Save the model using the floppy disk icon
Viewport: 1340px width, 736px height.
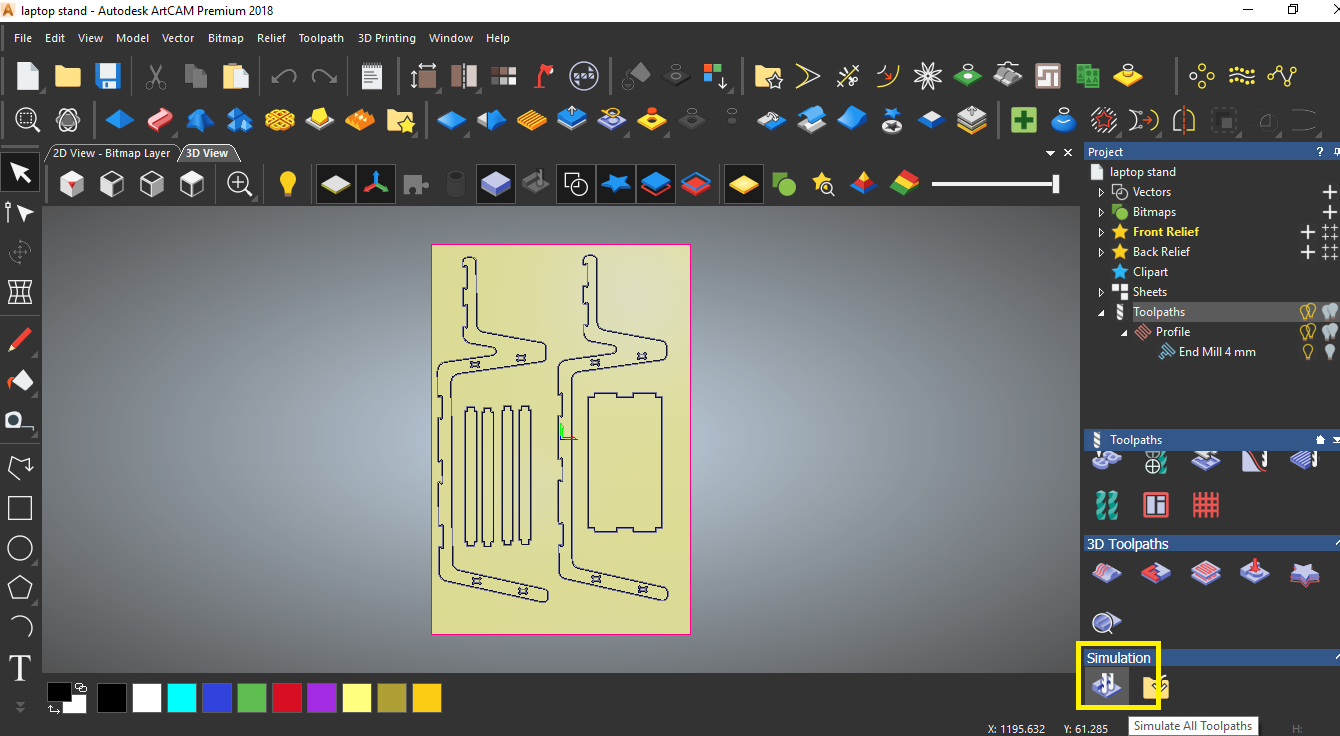point(107,76)
